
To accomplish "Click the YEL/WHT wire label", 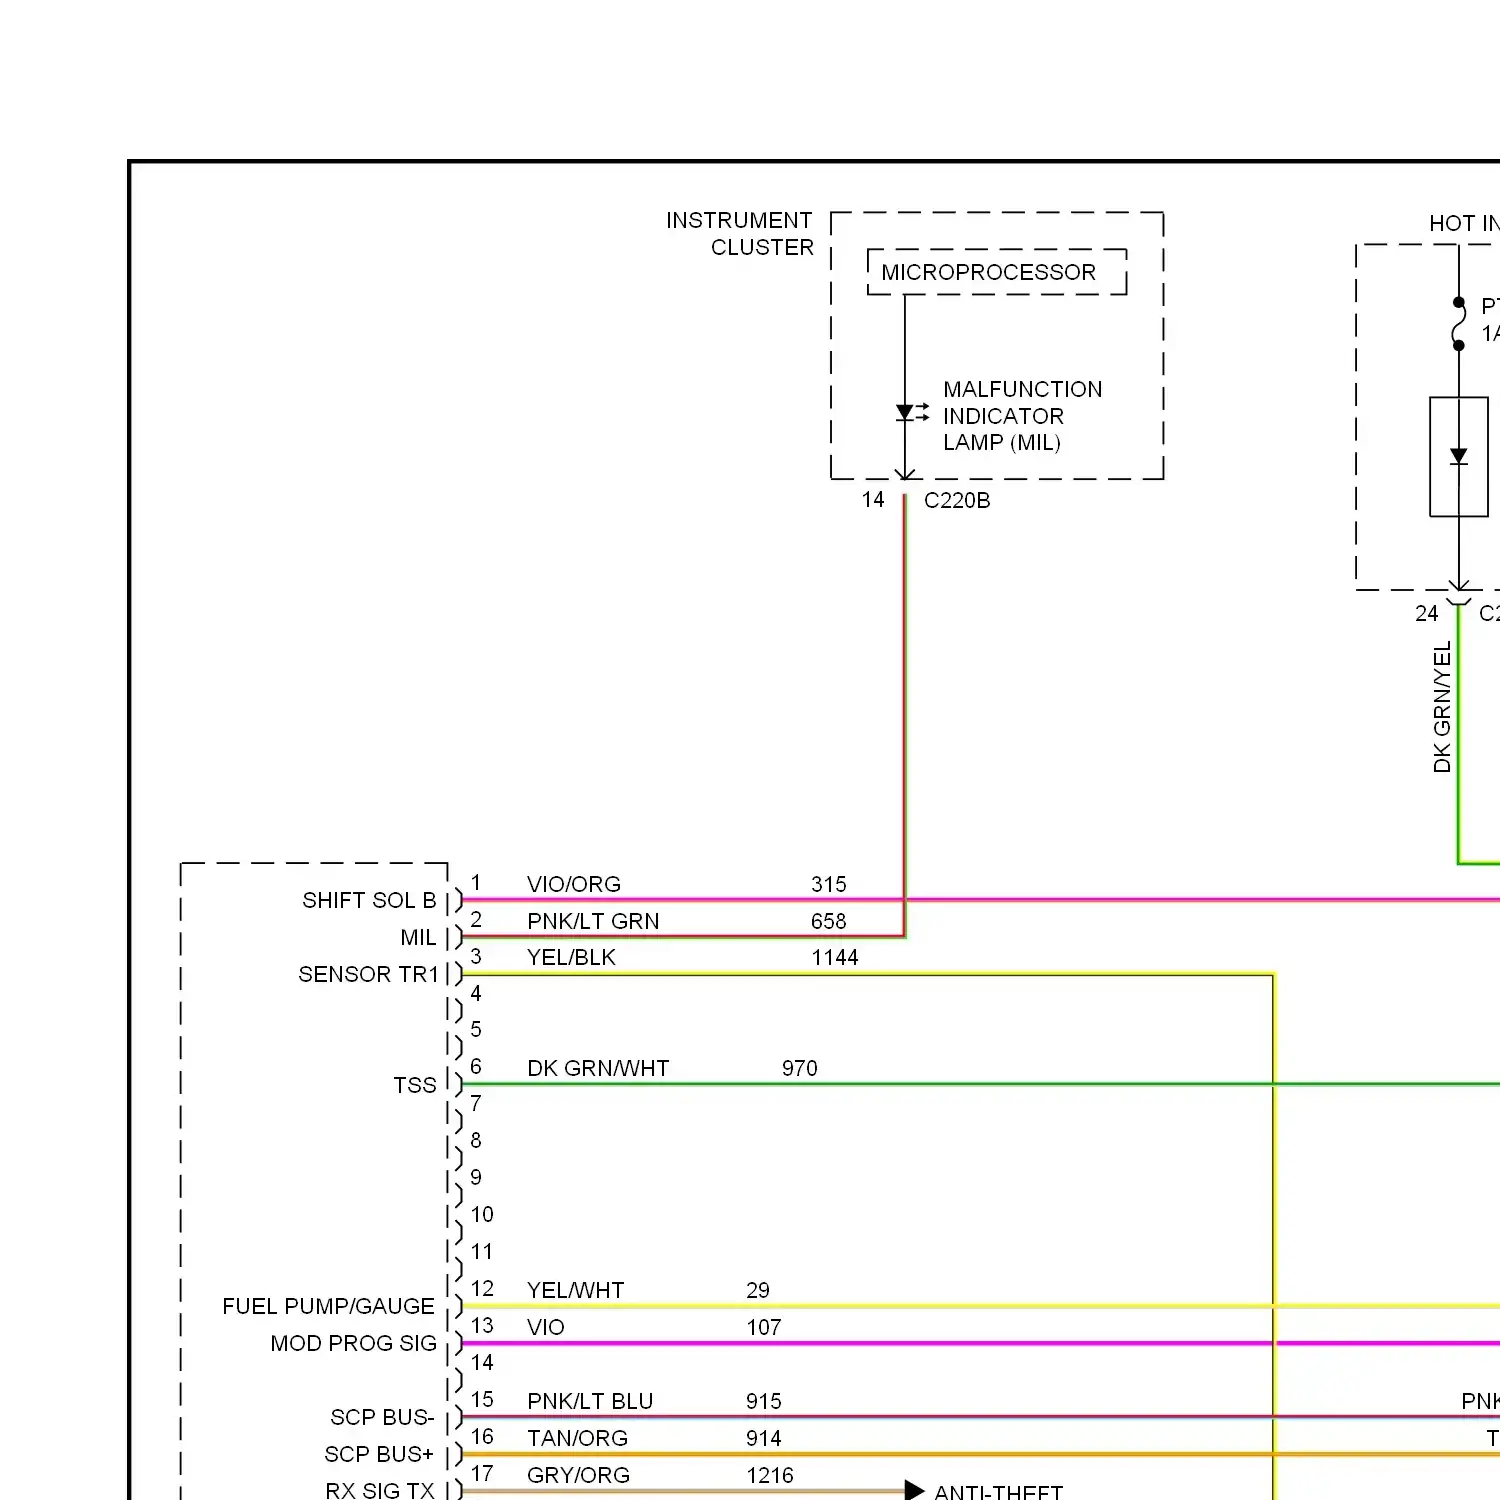I will pos(575,1290).
